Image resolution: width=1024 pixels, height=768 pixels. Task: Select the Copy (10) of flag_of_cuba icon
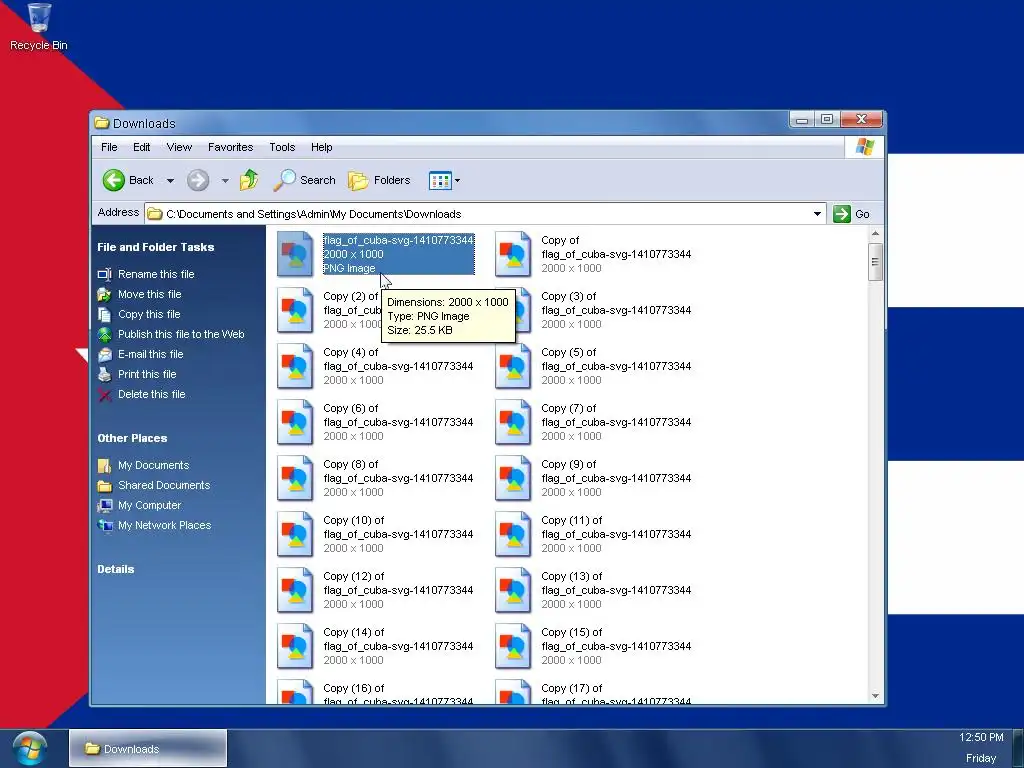pos(295,535)
